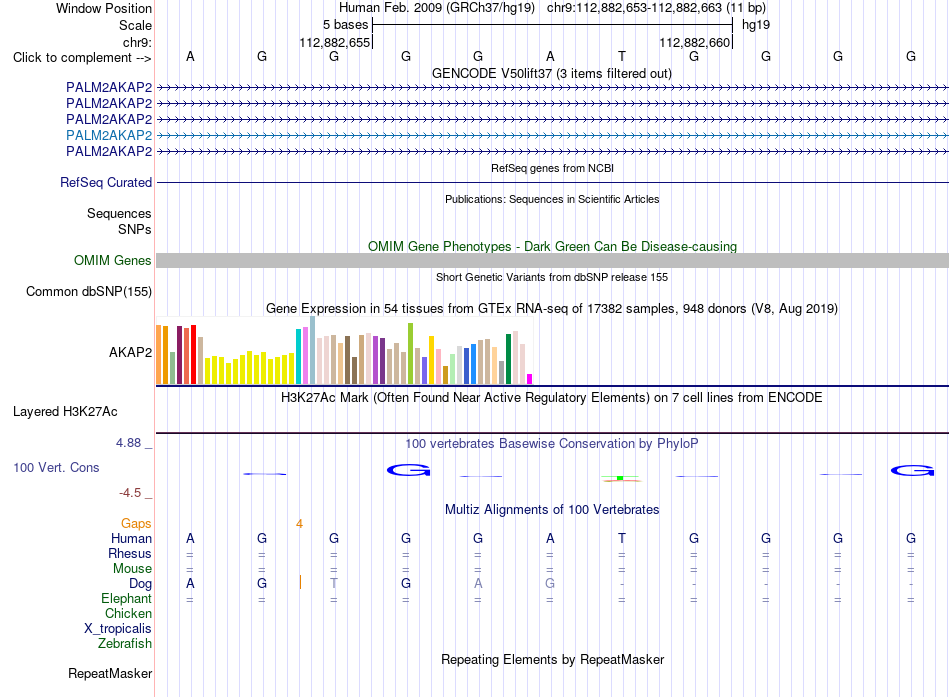The height and width of the screenshot is (697, 950).
Task: Click the GENCODE V50lift37 track title
Action: pyautogui.click(x=551, y=73)
